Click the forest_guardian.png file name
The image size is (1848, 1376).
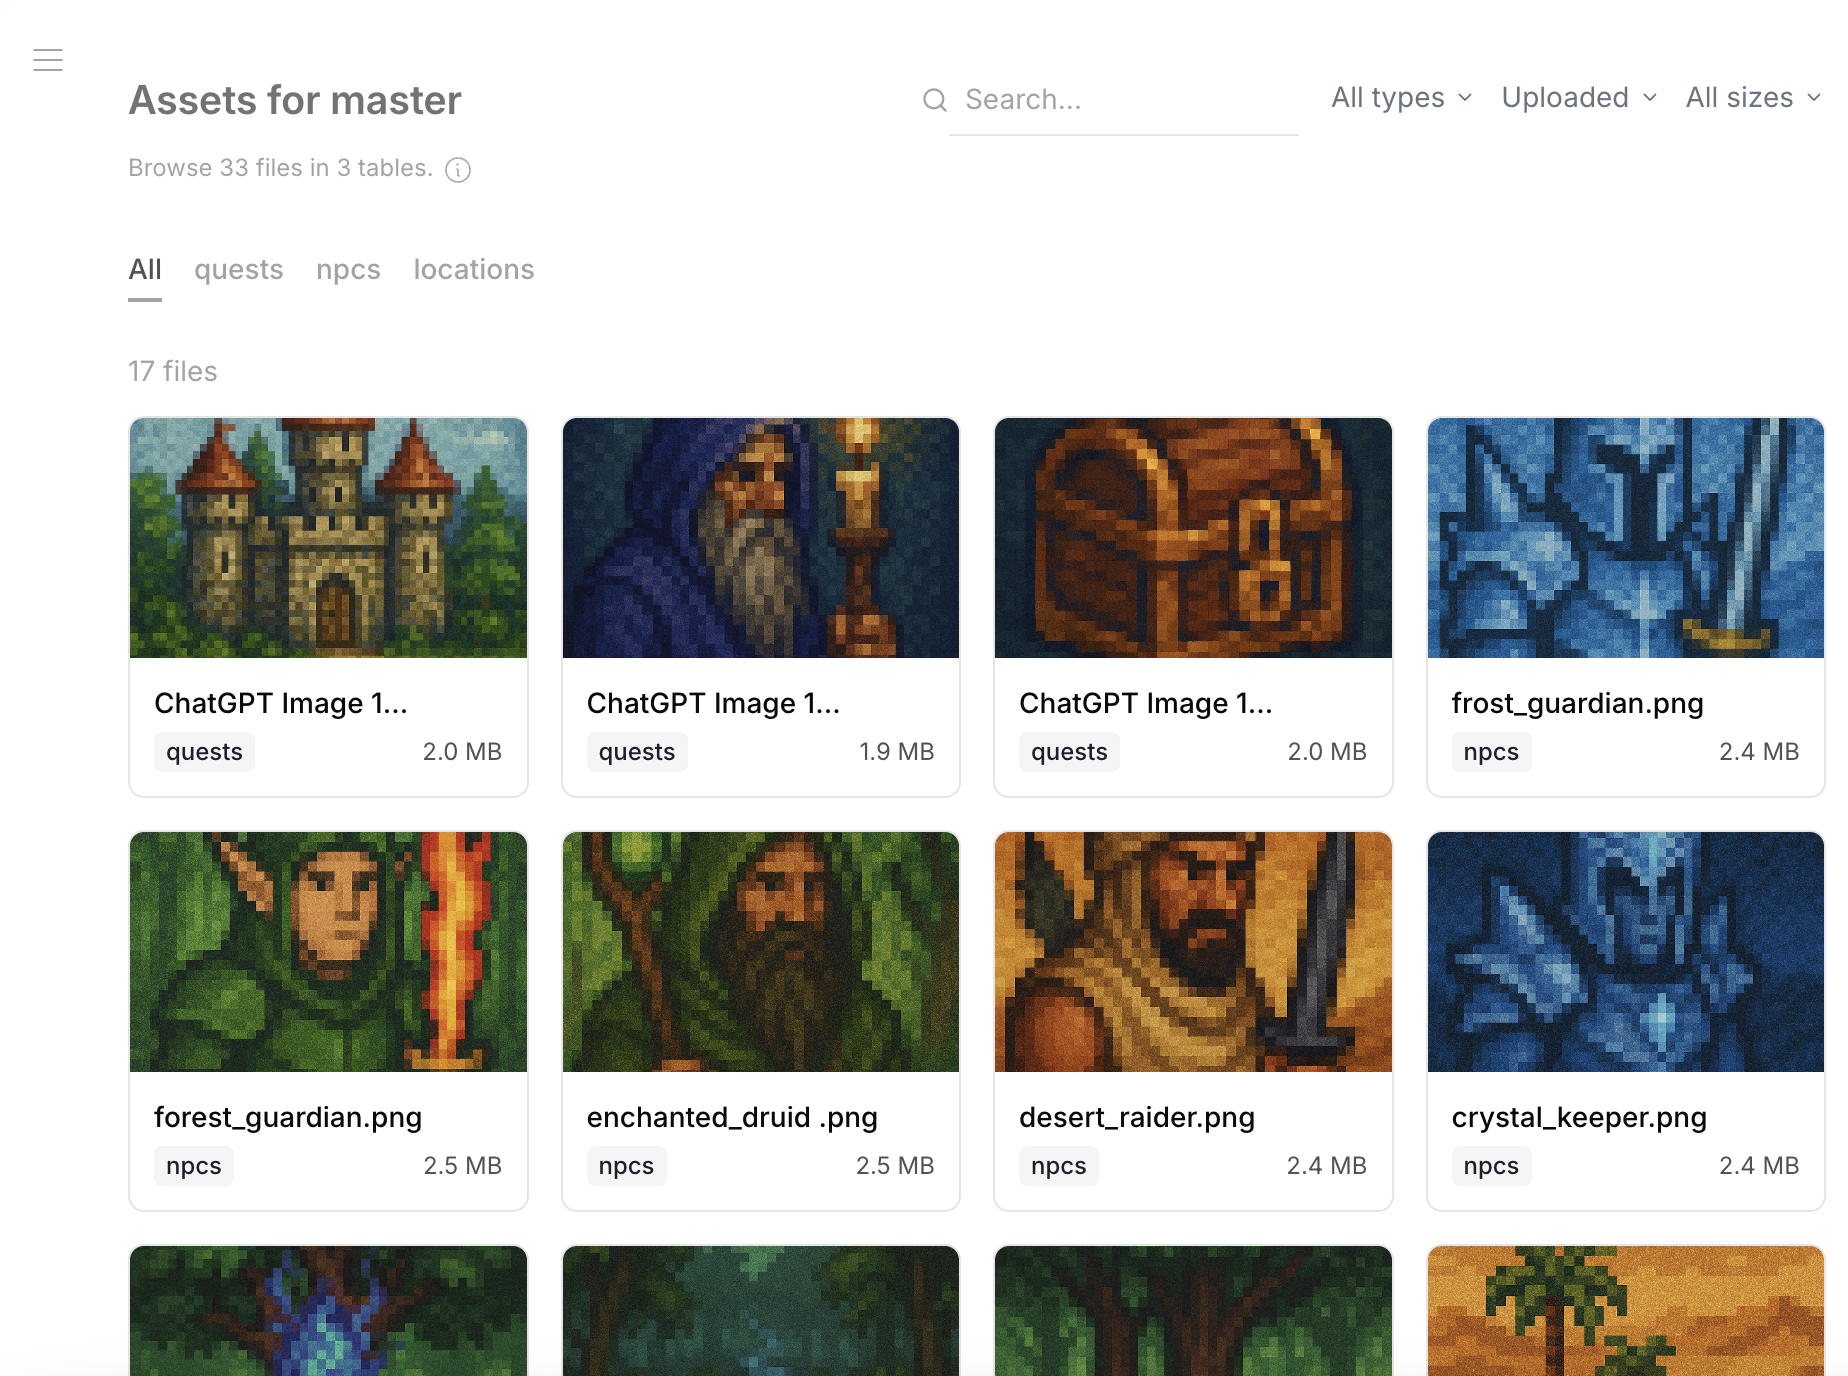tap(287, 1117)
